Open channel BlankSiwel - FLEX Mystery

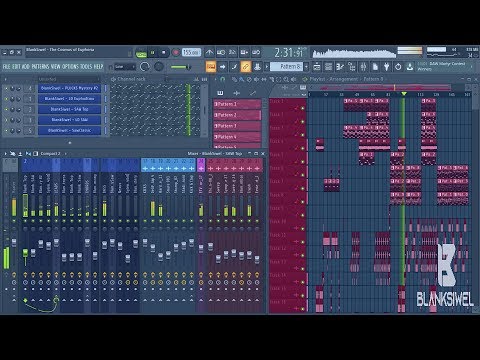coord(69,88)
